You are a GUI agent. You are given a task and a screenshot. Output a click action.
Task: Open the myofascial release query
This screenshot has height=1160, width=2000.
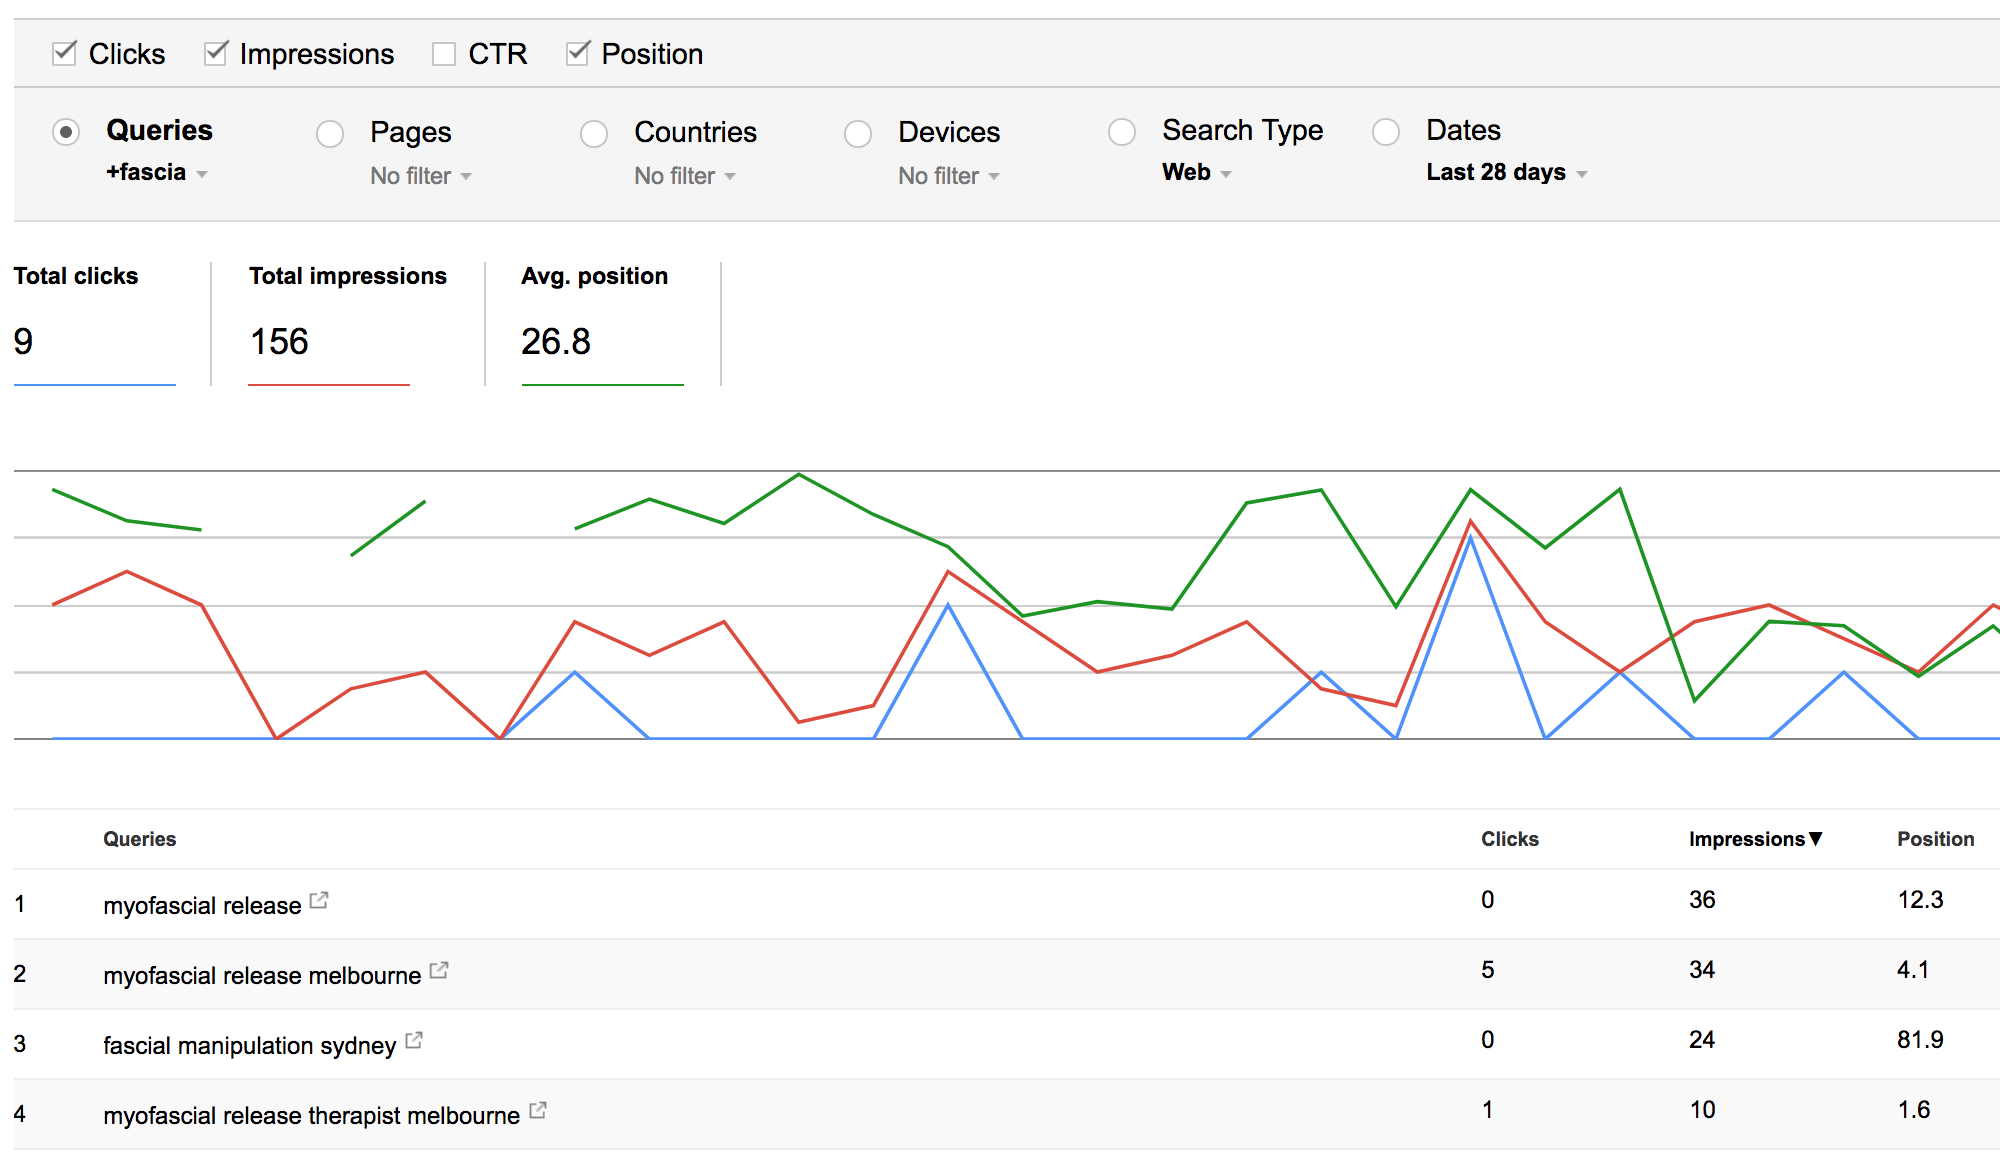point(202,905)
